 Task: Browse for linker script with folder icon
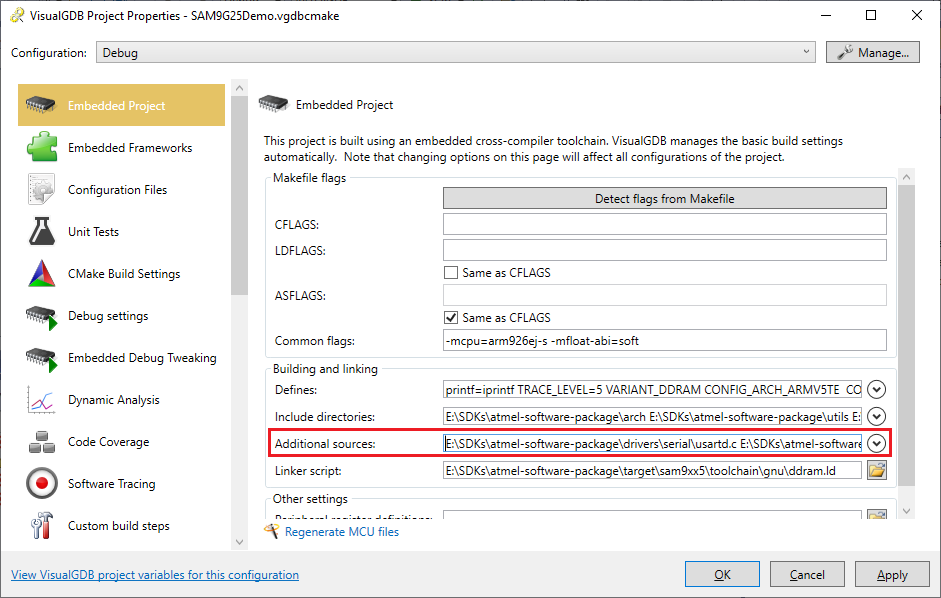tap(876, 471)
